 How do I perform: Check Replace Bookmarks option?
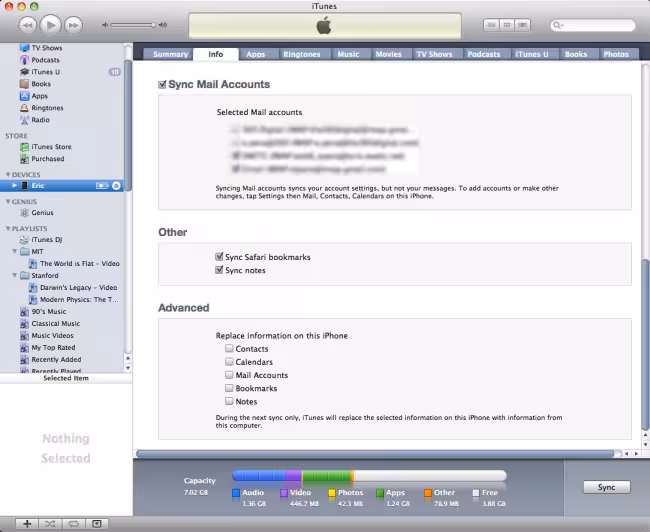point(229,388)
